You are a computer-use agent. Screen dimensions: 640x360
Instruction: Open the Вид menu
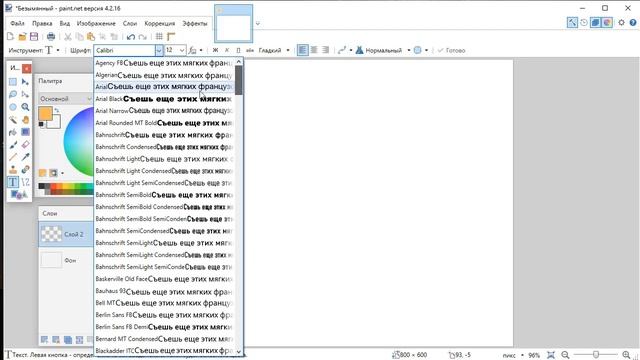tap(64, 23)
